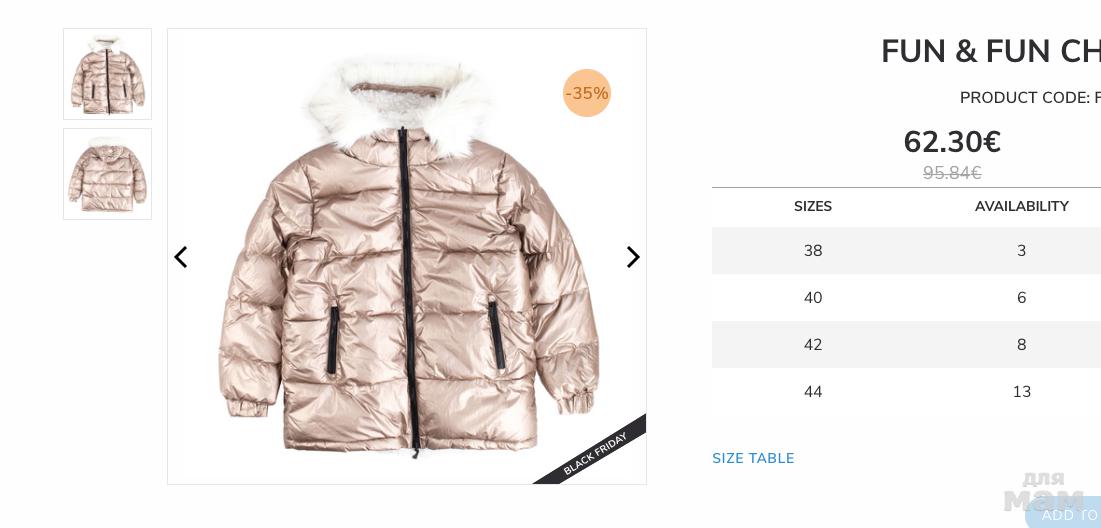Click the AVAILABILITY column header
The width and height of the screenshot is (1101, 528).
[x=1022, y=206]
